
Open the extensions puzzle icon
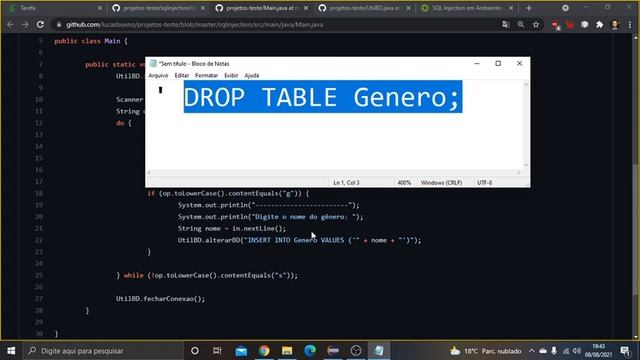[600, 25]
